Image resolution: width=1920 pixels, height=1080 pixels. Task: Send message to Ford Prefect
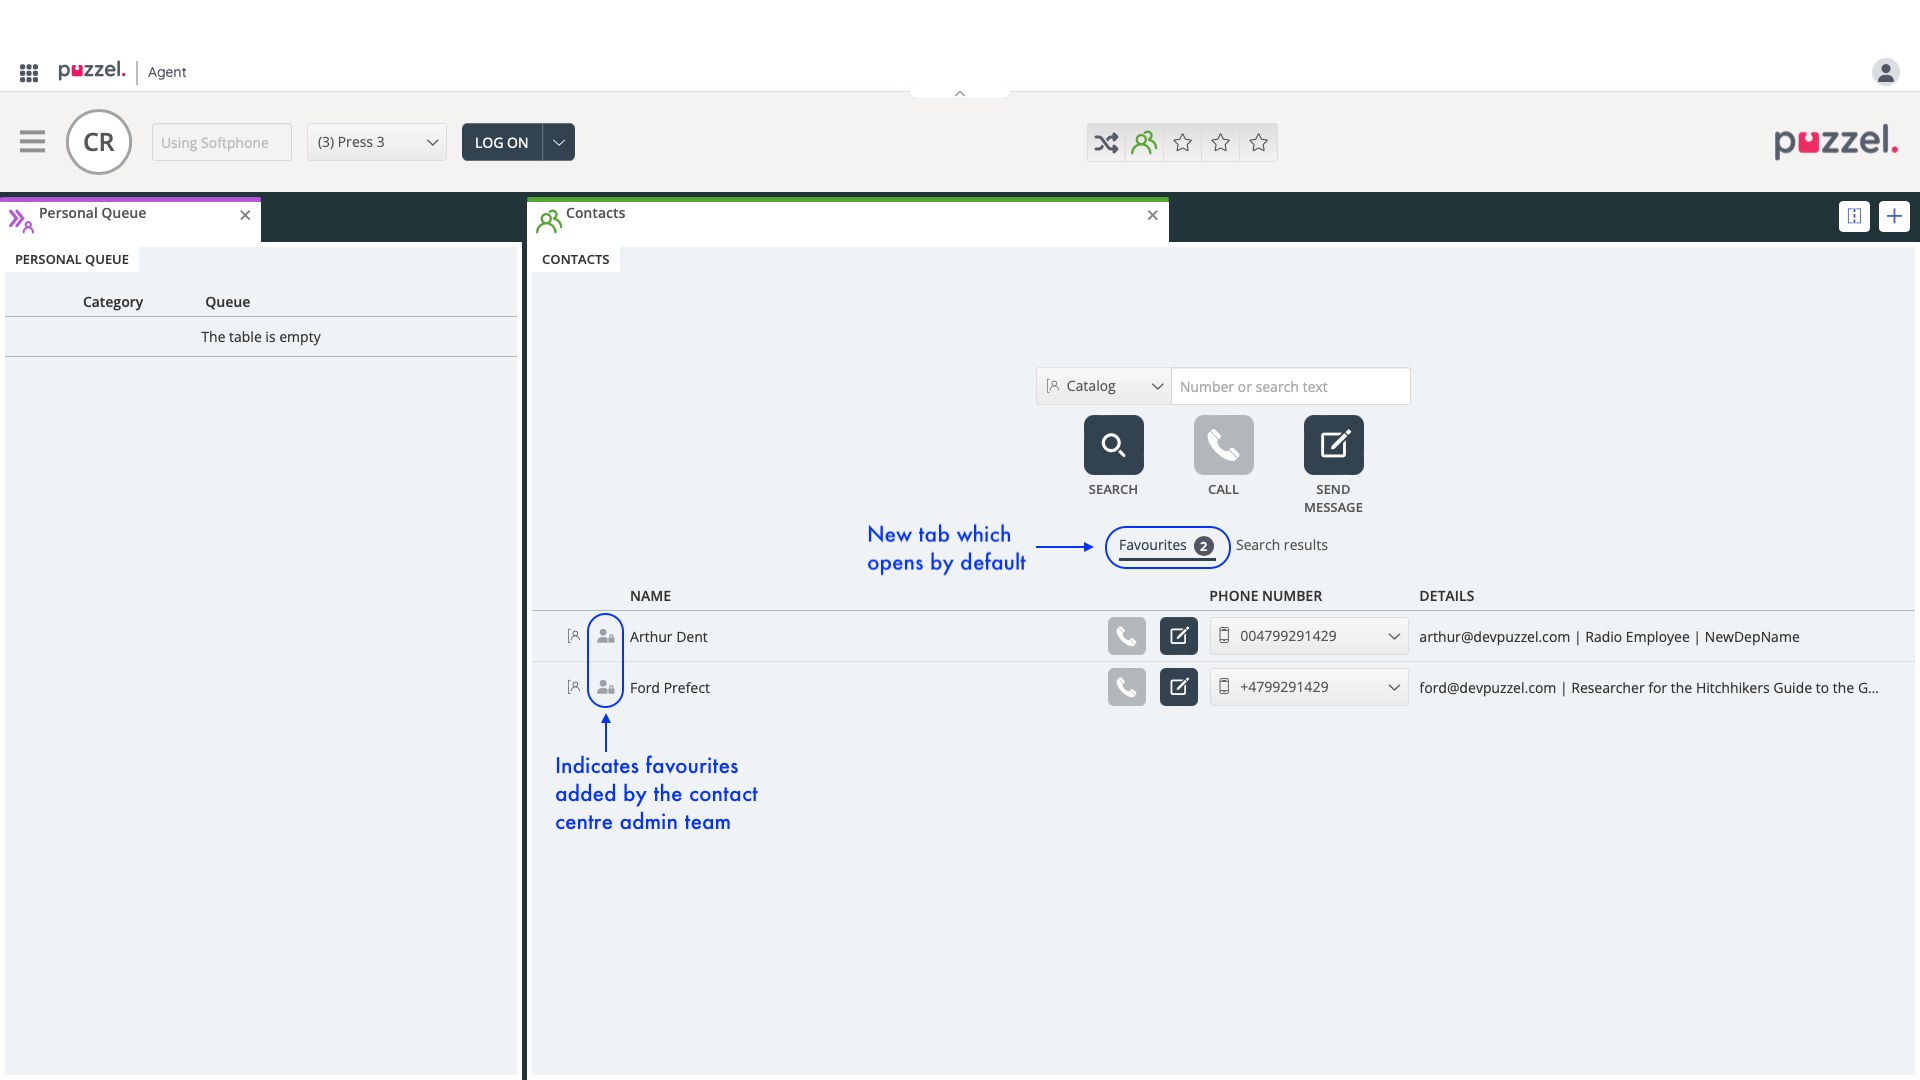coord(1178,687)
